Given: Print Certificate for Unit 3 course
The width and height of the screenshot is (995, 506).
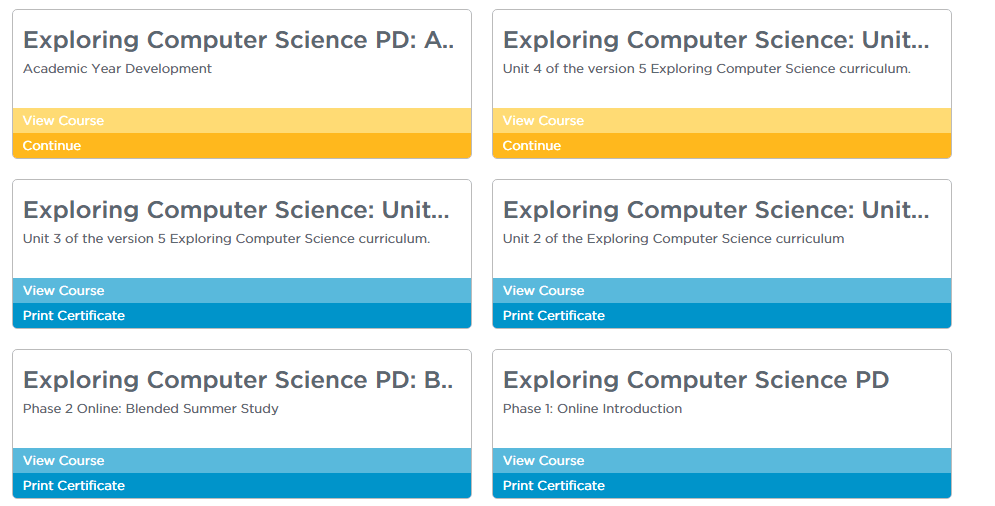Looking at the screenshot, I should (74, 316).
